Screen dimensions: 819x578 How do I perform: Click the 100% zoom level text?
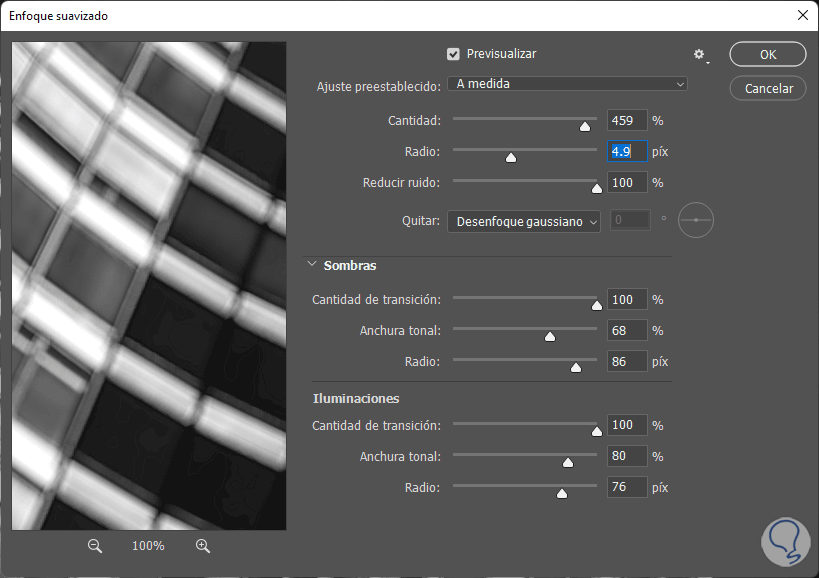tap(148, 546)
